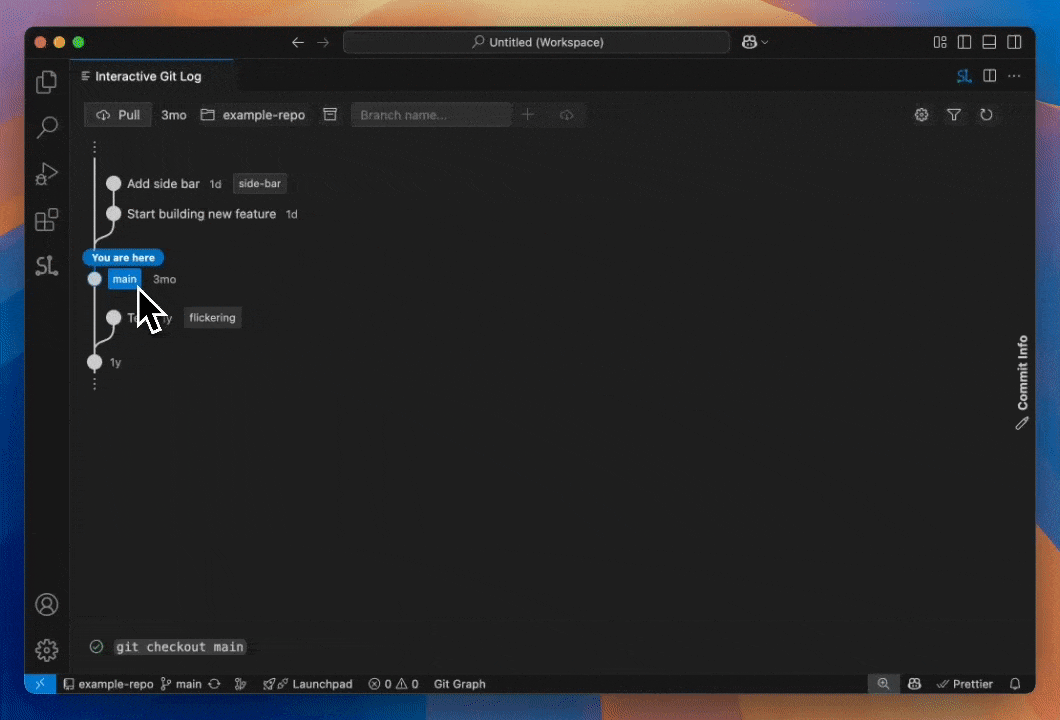Open Git Log settings gear
The height and width of the screenshot is (720, 1060).
tap(921, 115)
